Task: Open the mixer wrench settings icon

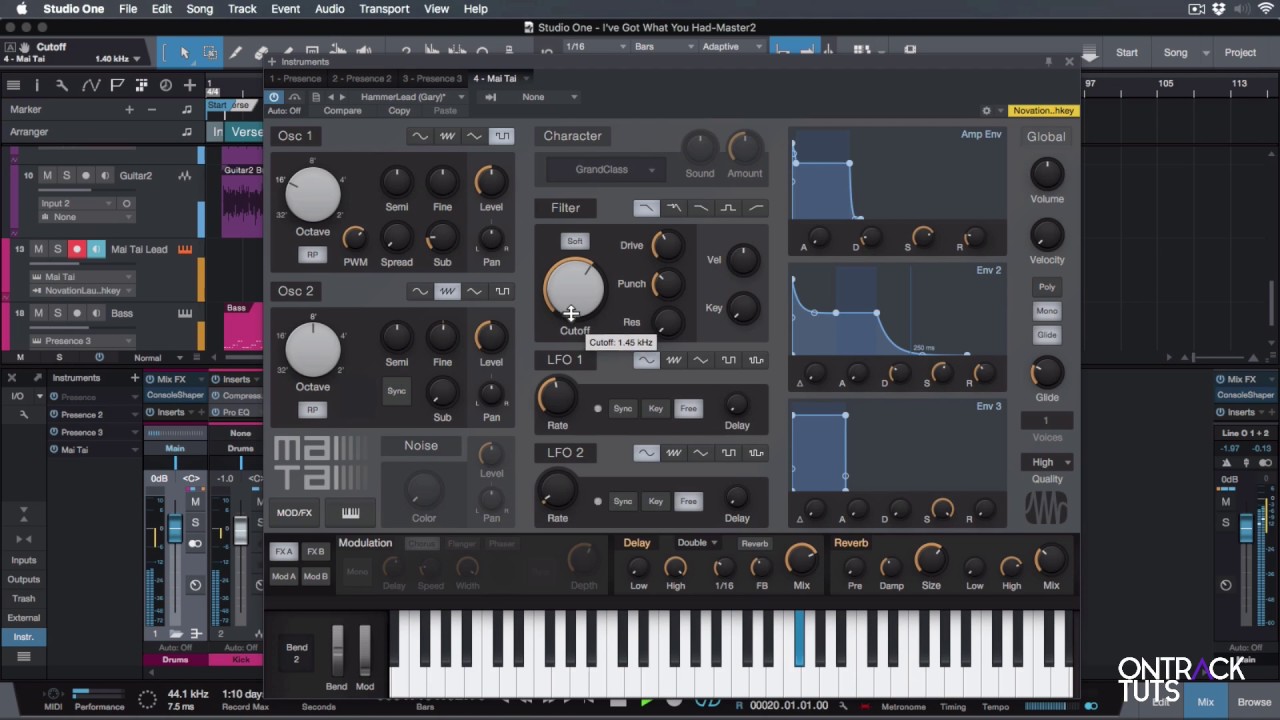Action: 24,415
